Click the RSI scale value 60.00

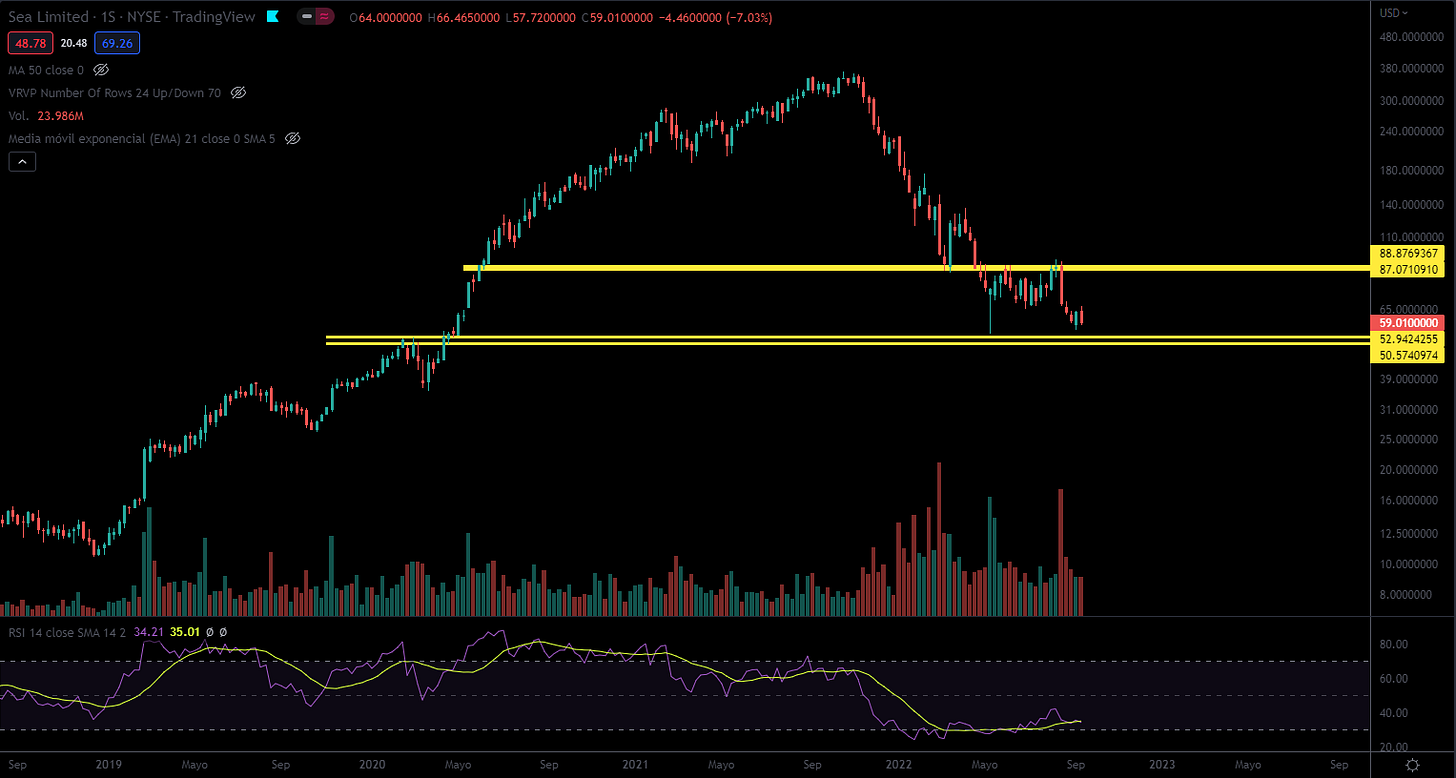(1394, 679)
